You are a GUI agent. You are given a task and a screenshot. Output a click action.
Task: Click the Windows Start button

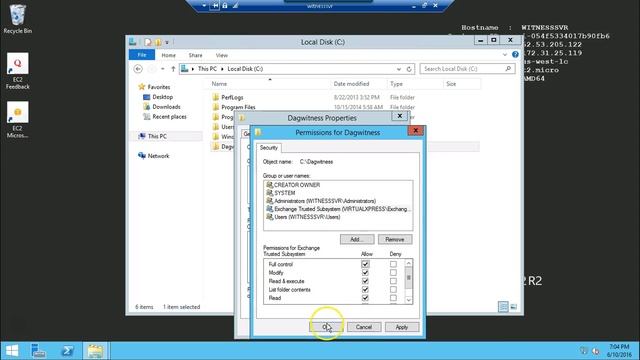pyautogui.click(x=12, y=351)
